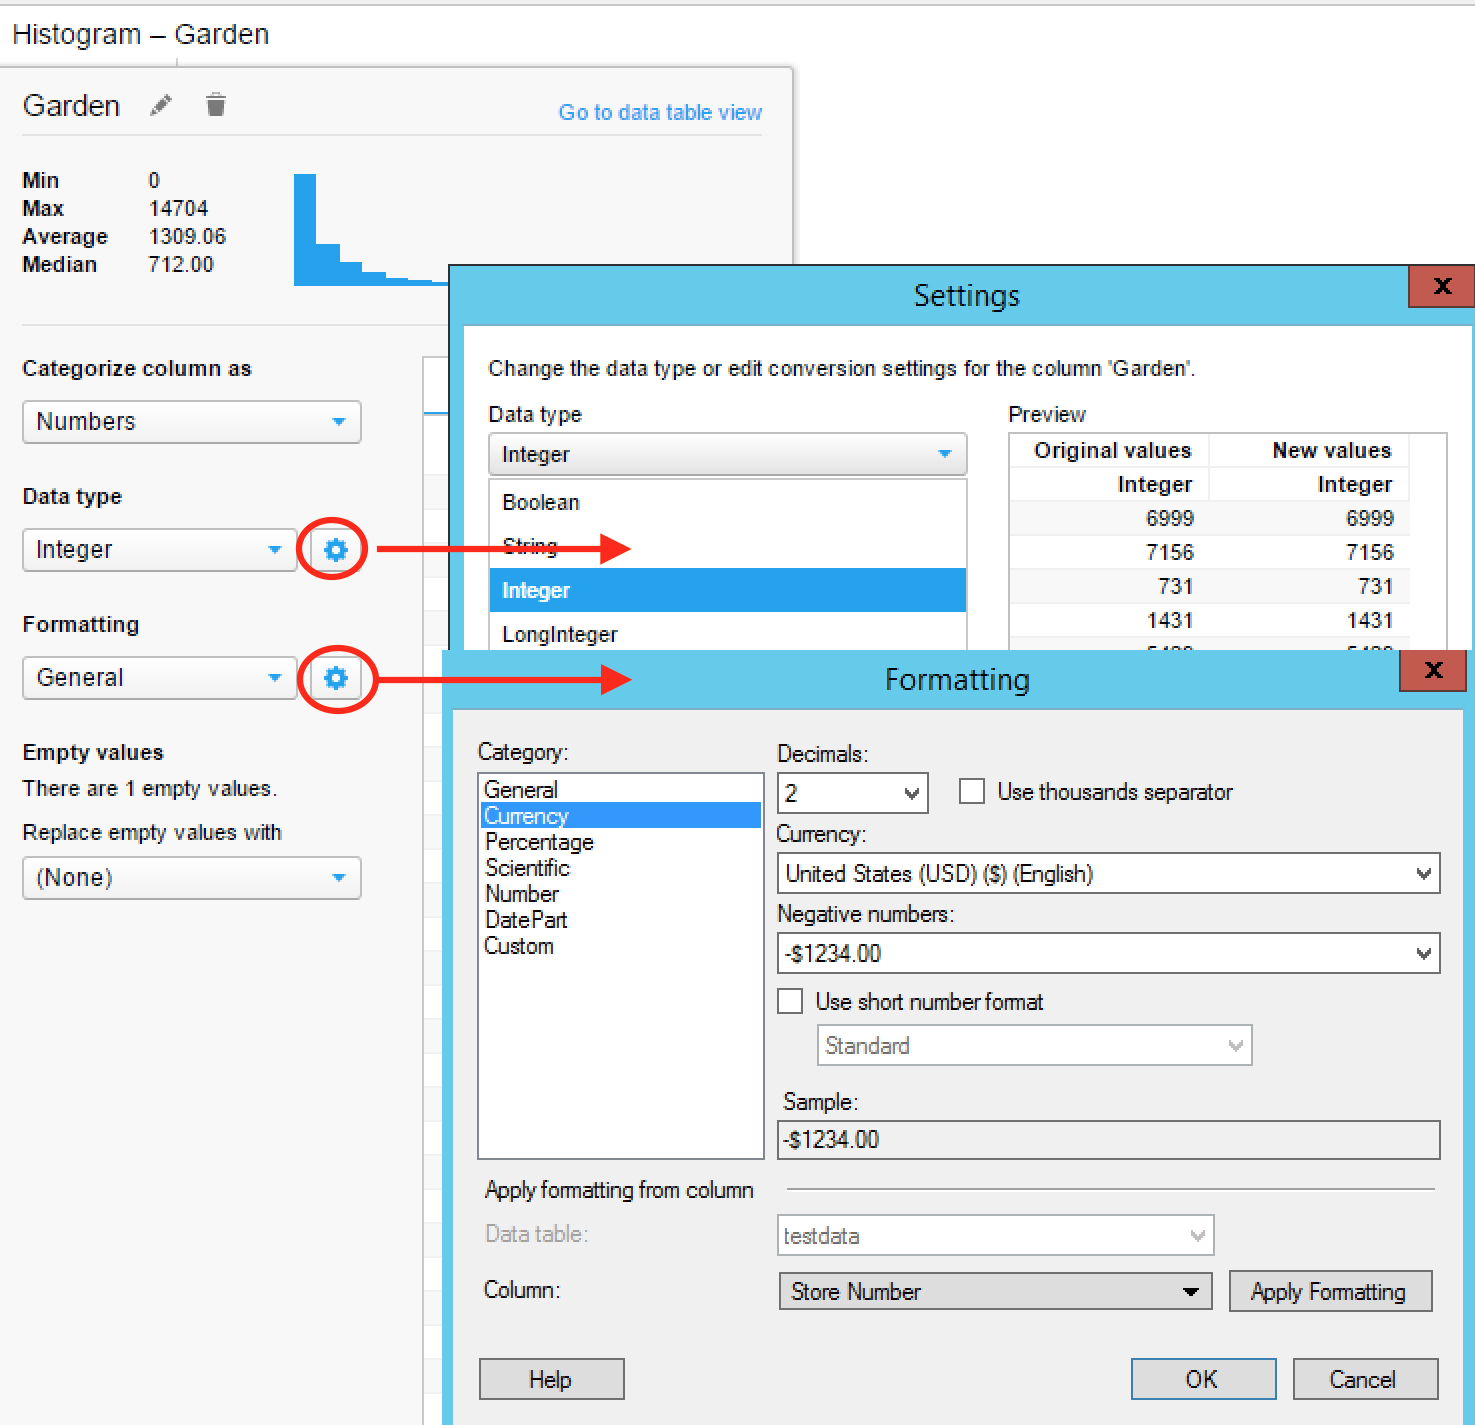This screenshot has width=1475, height=1425.
Task: Open the Decimals dropdown
Action: [x=852, y=794]
